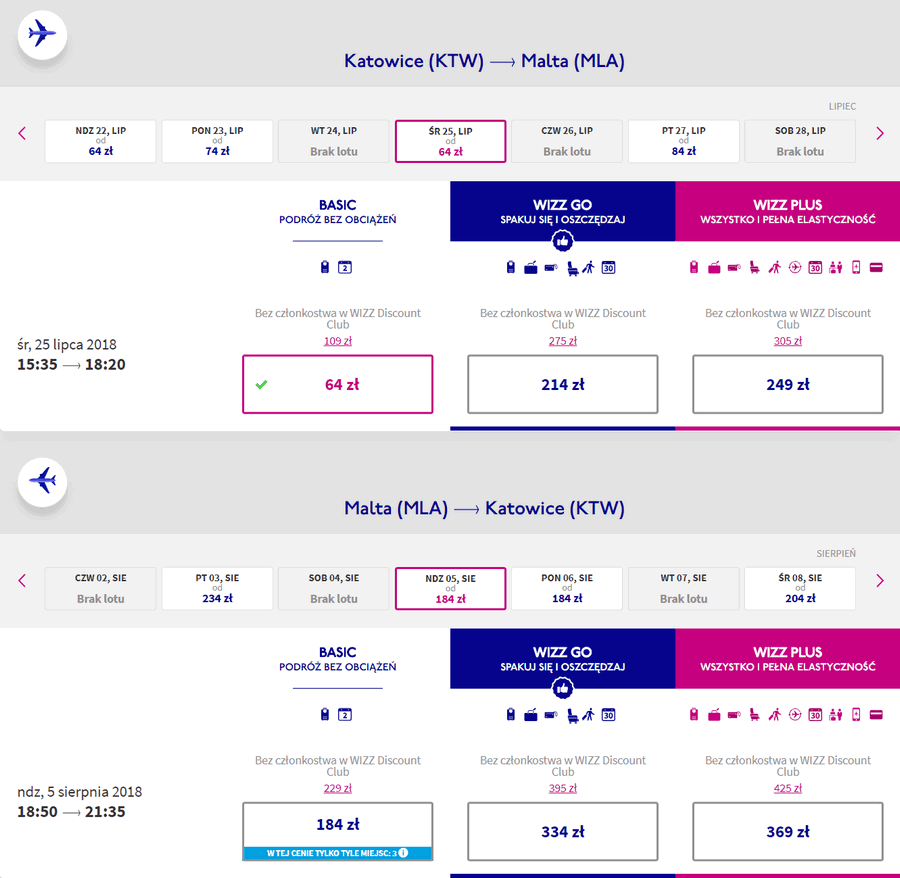Click return time text '18:50 → 21:35'
900x878 pixels.
(x=71, y=811)
